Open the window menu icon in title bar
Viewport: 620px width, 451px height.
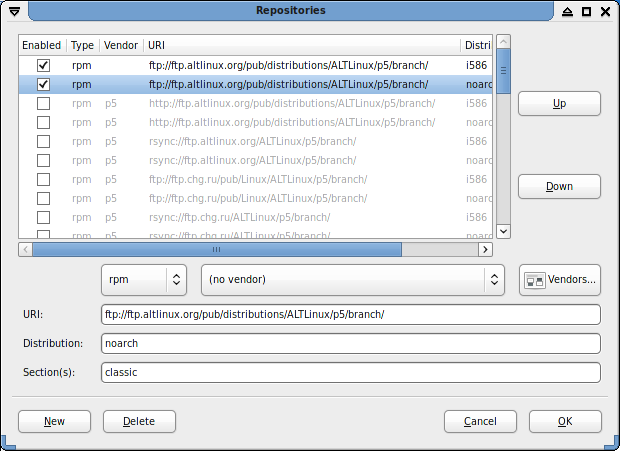pyautogui.click(x=14, y=12)
